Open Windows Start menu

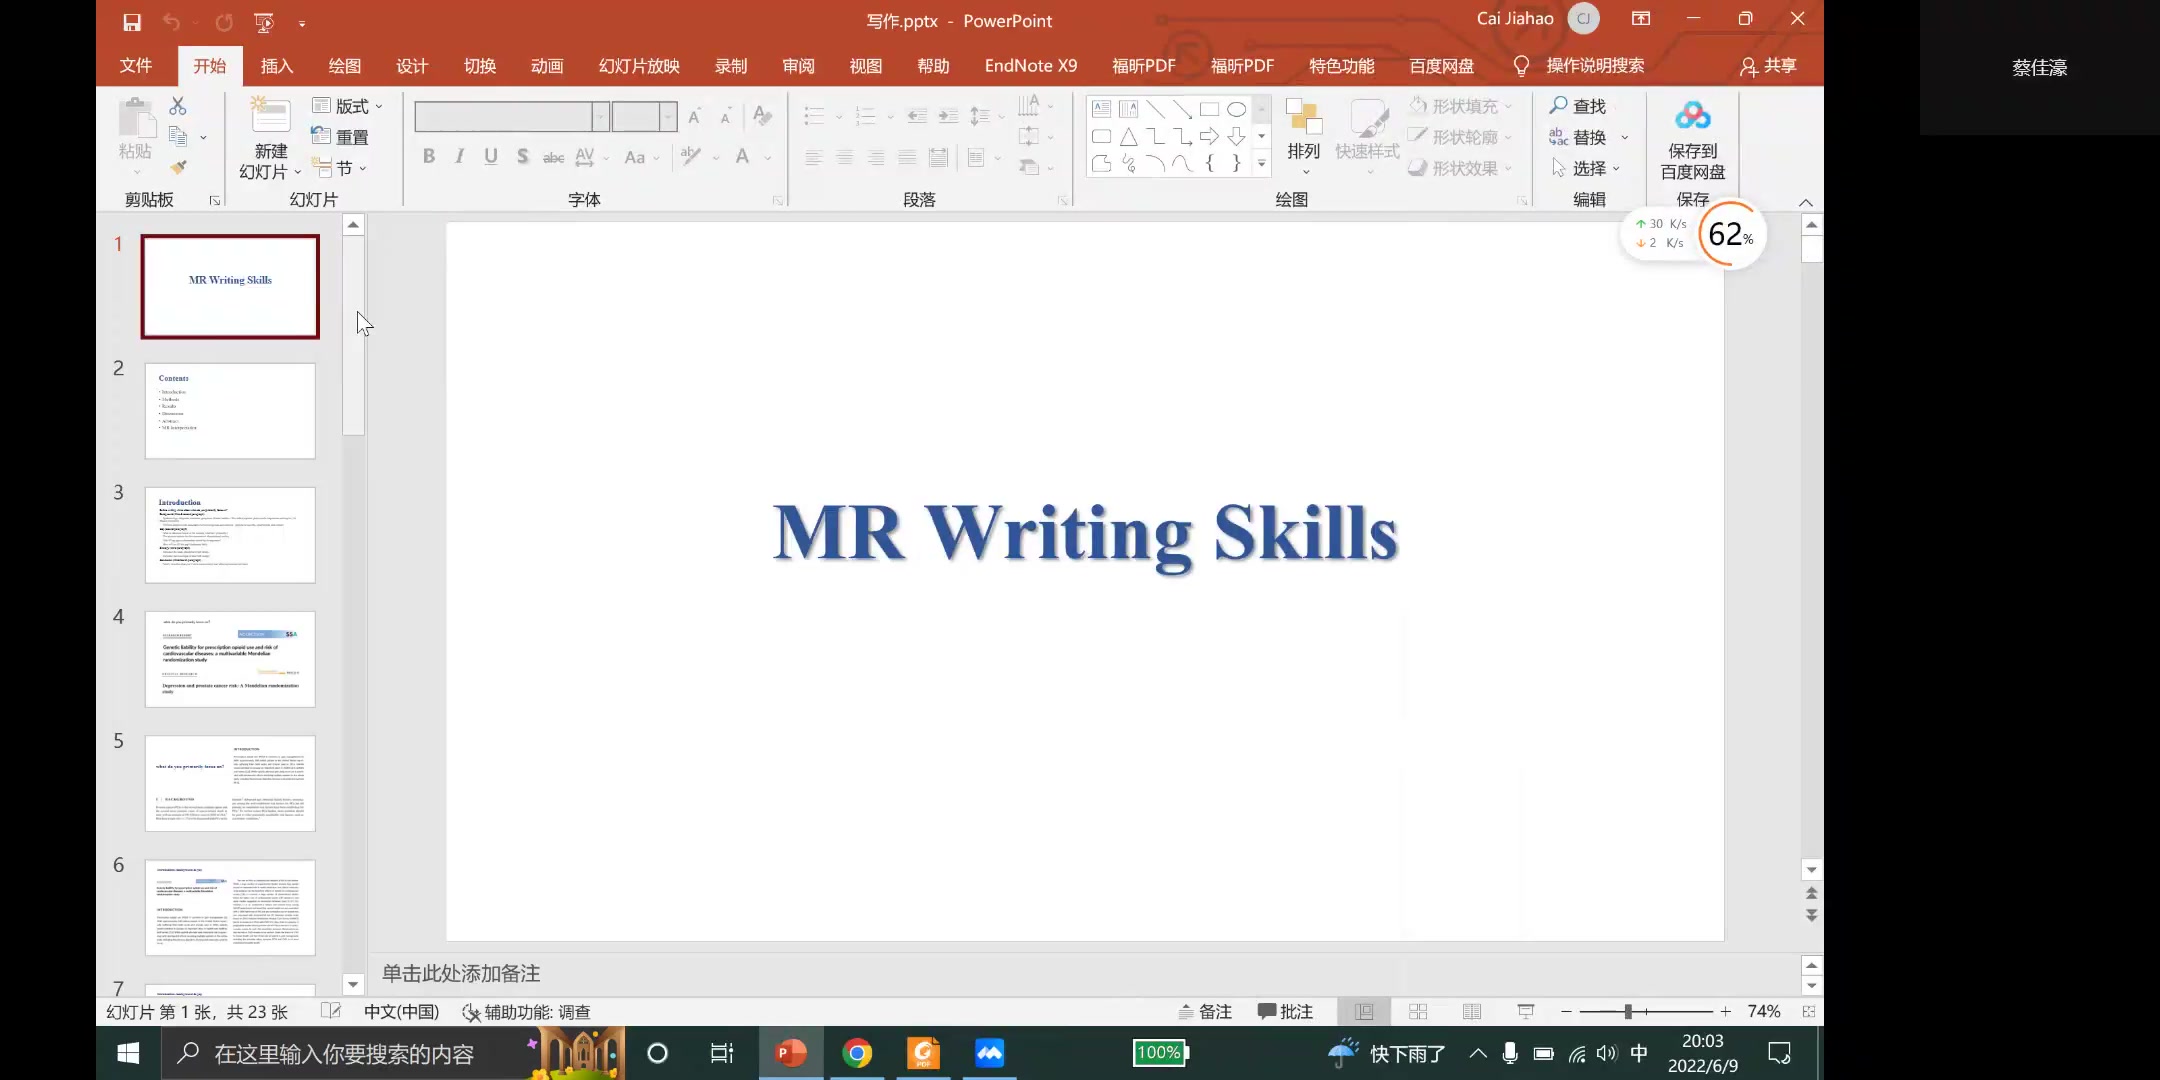(x=128, y=1053)
